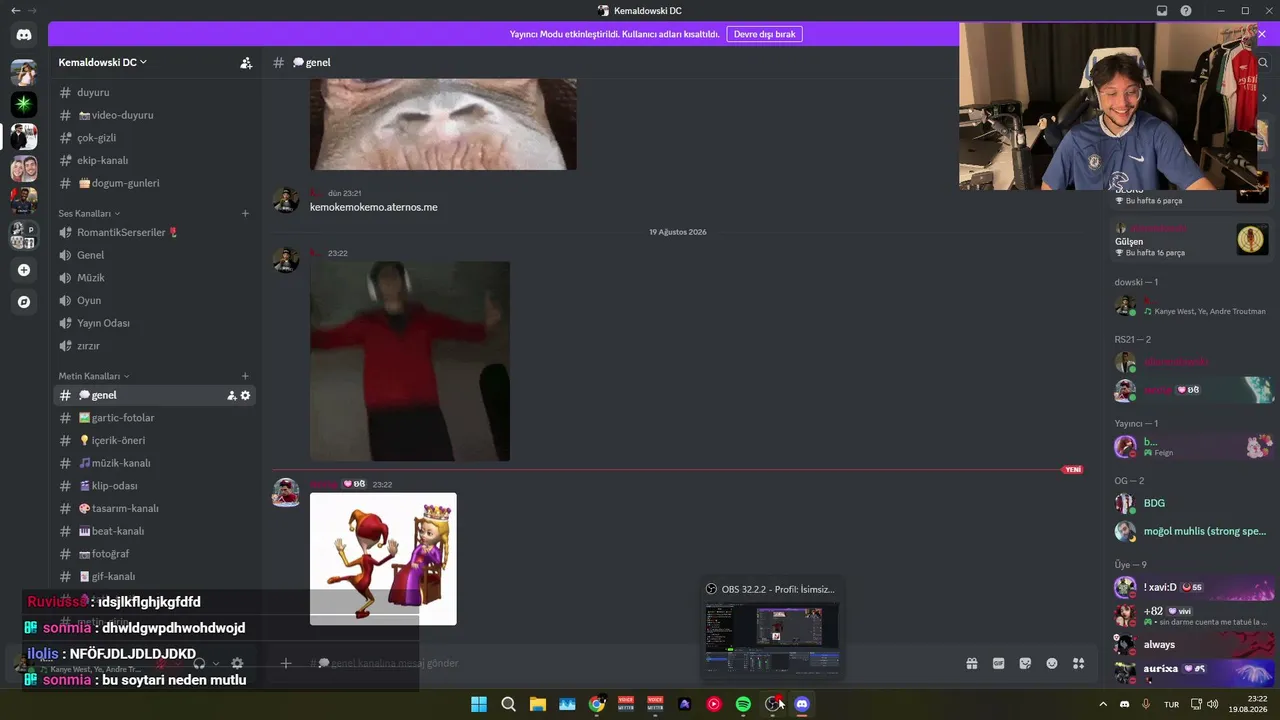Open the dogum-gunleri channel
Image resolution: width=1280 pixels, height=720 pixels.
pyautogui.click(x=155, y=183)
